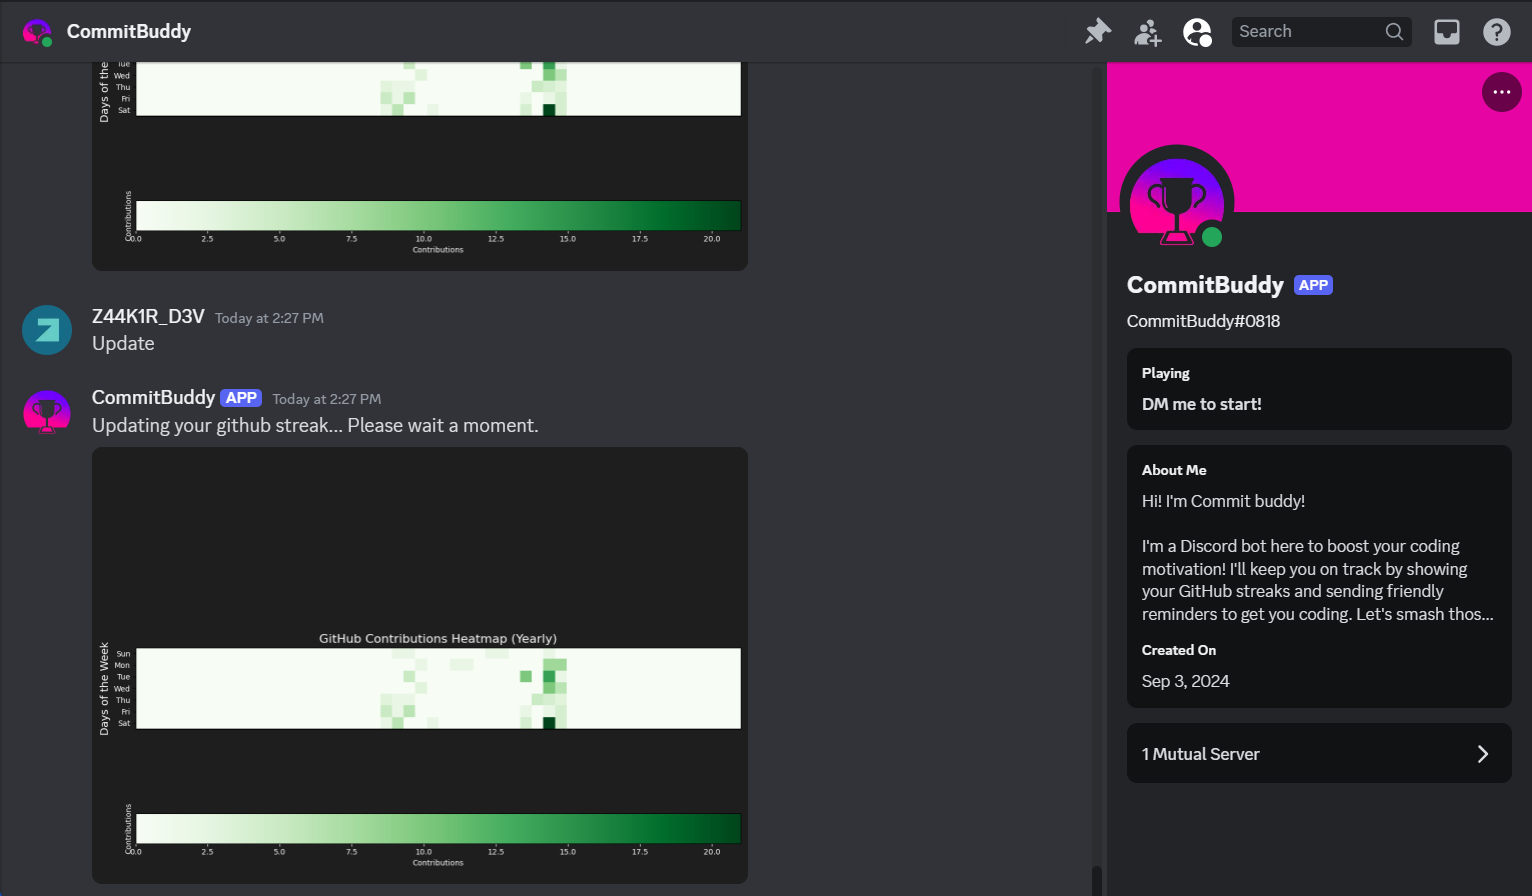
Task: Click the large CommitBuddy trophy profile avatar
Action: (1177, 202)
